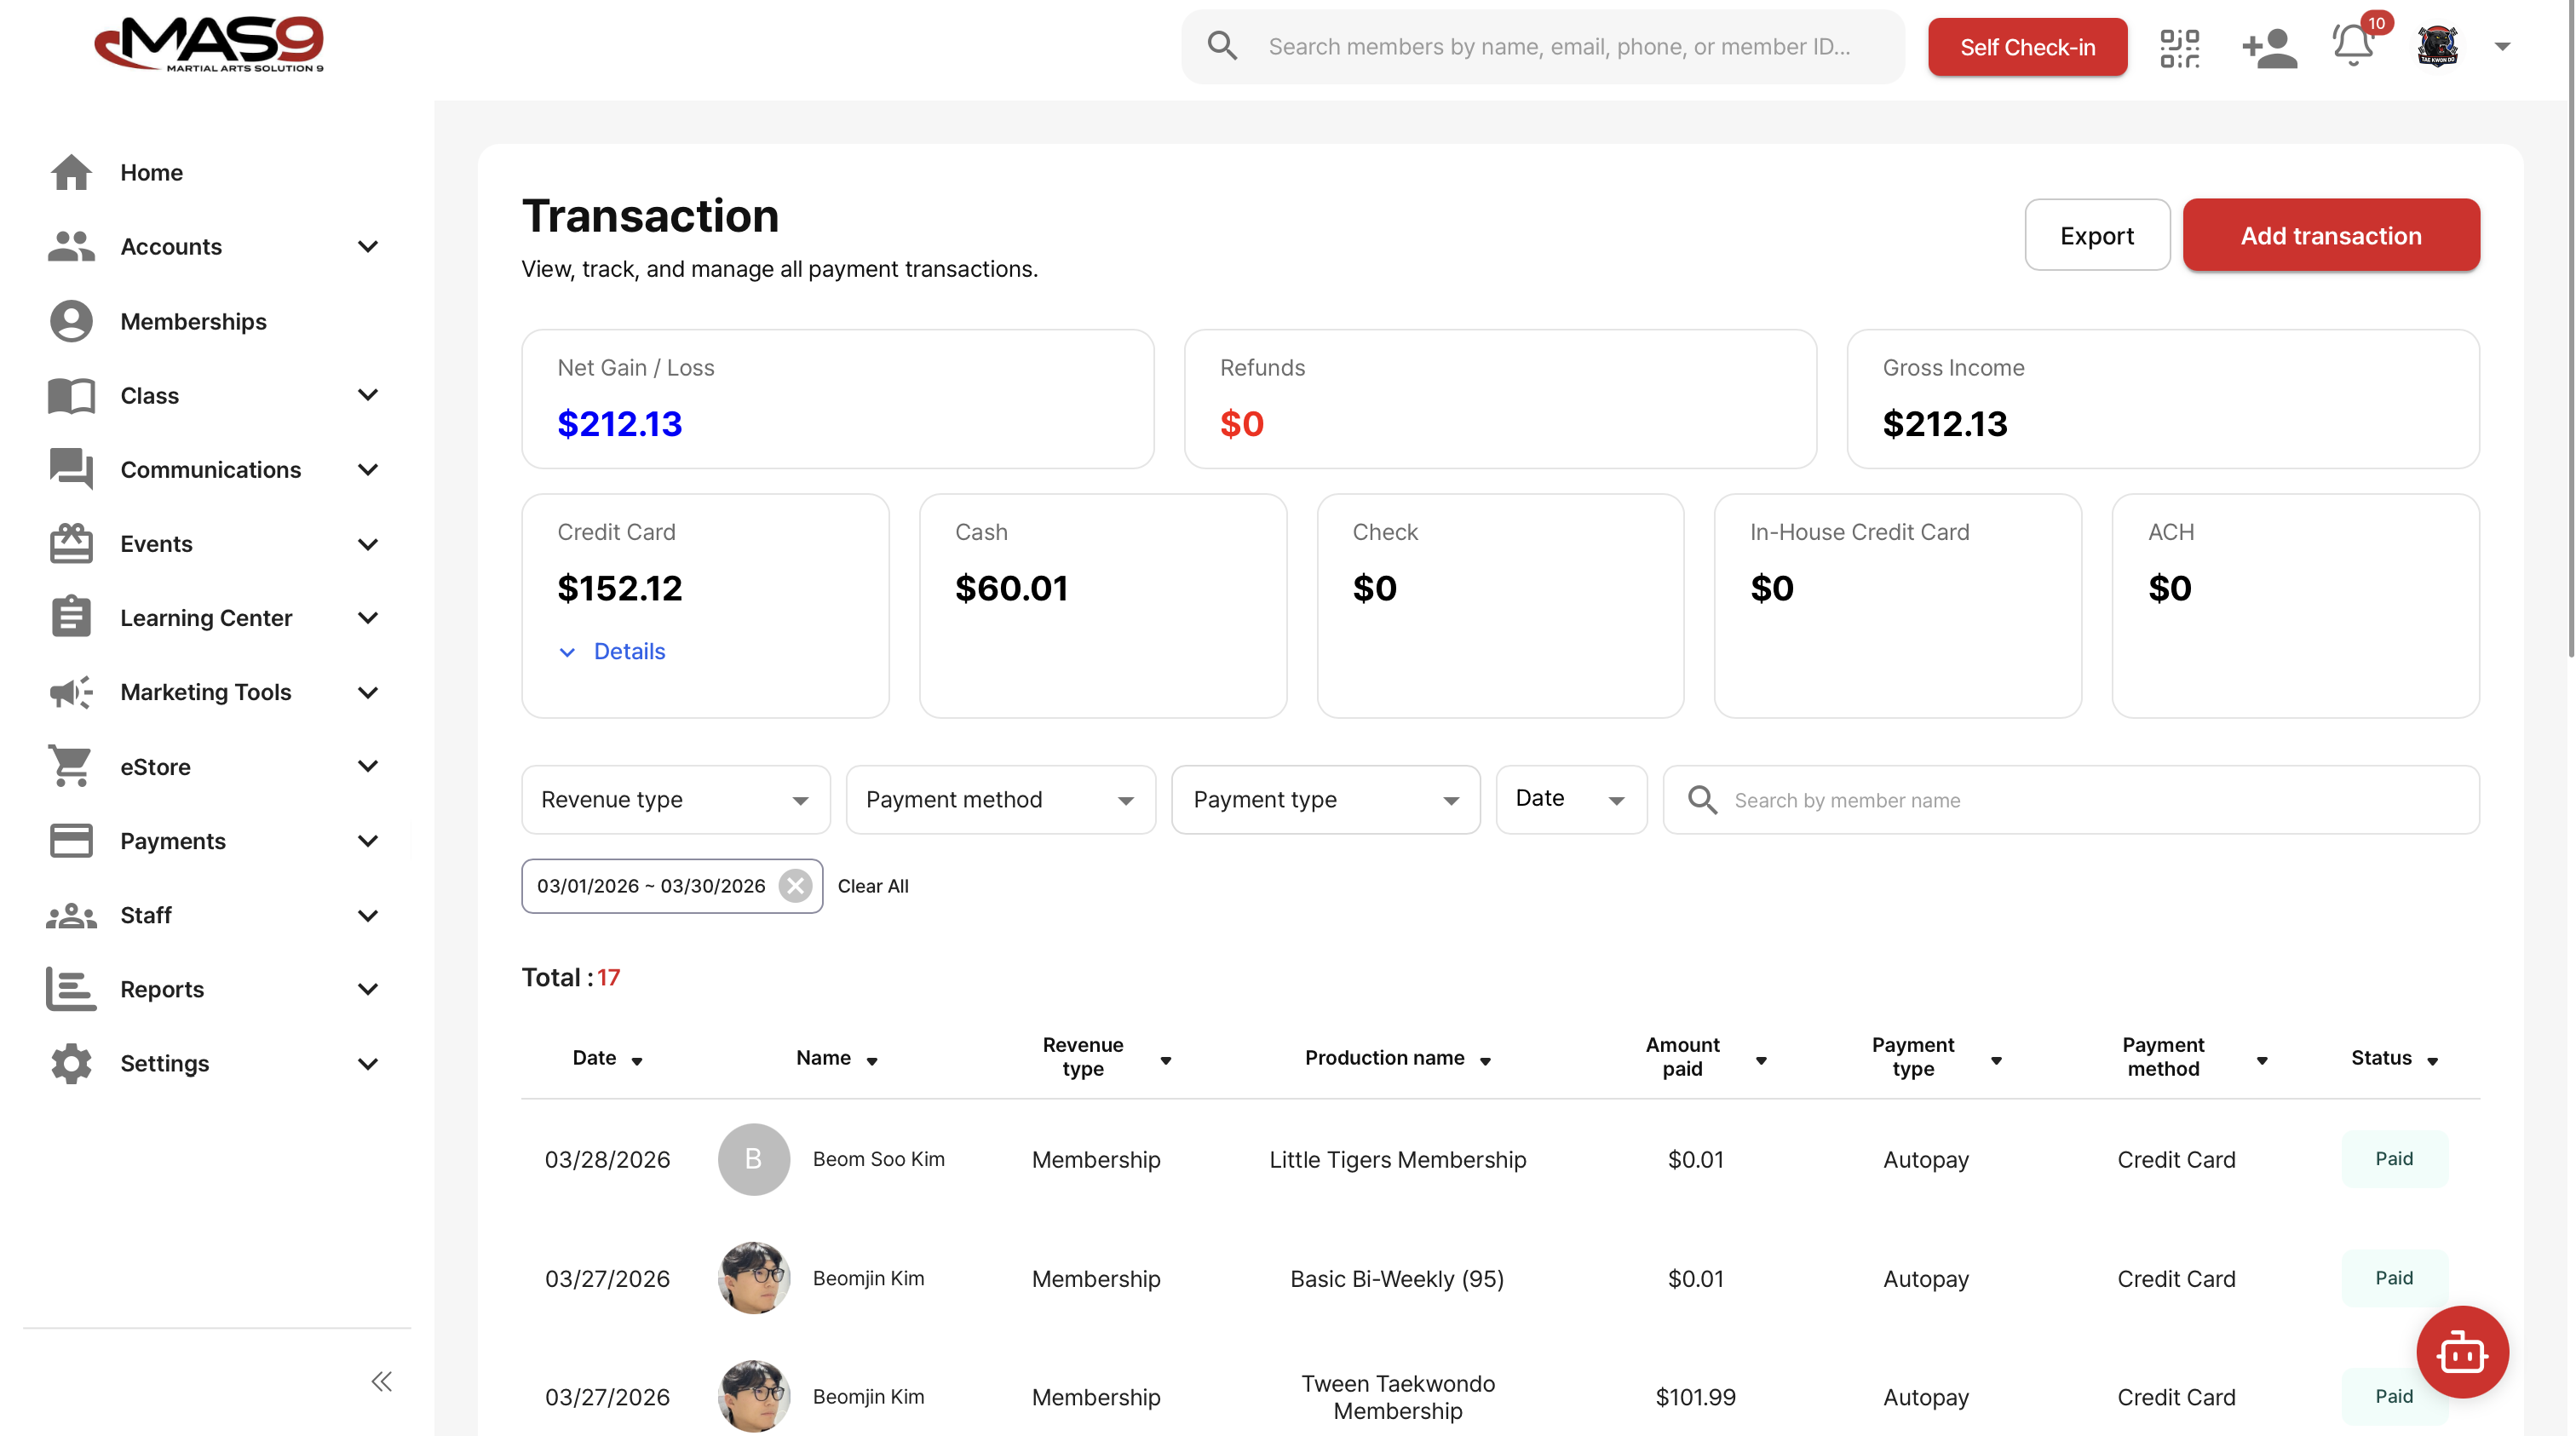The width and height of the screenshot is (2576, 1436).
Task: Click the add new member icon
Action: pyautogui.click(x=2268, y=46)
